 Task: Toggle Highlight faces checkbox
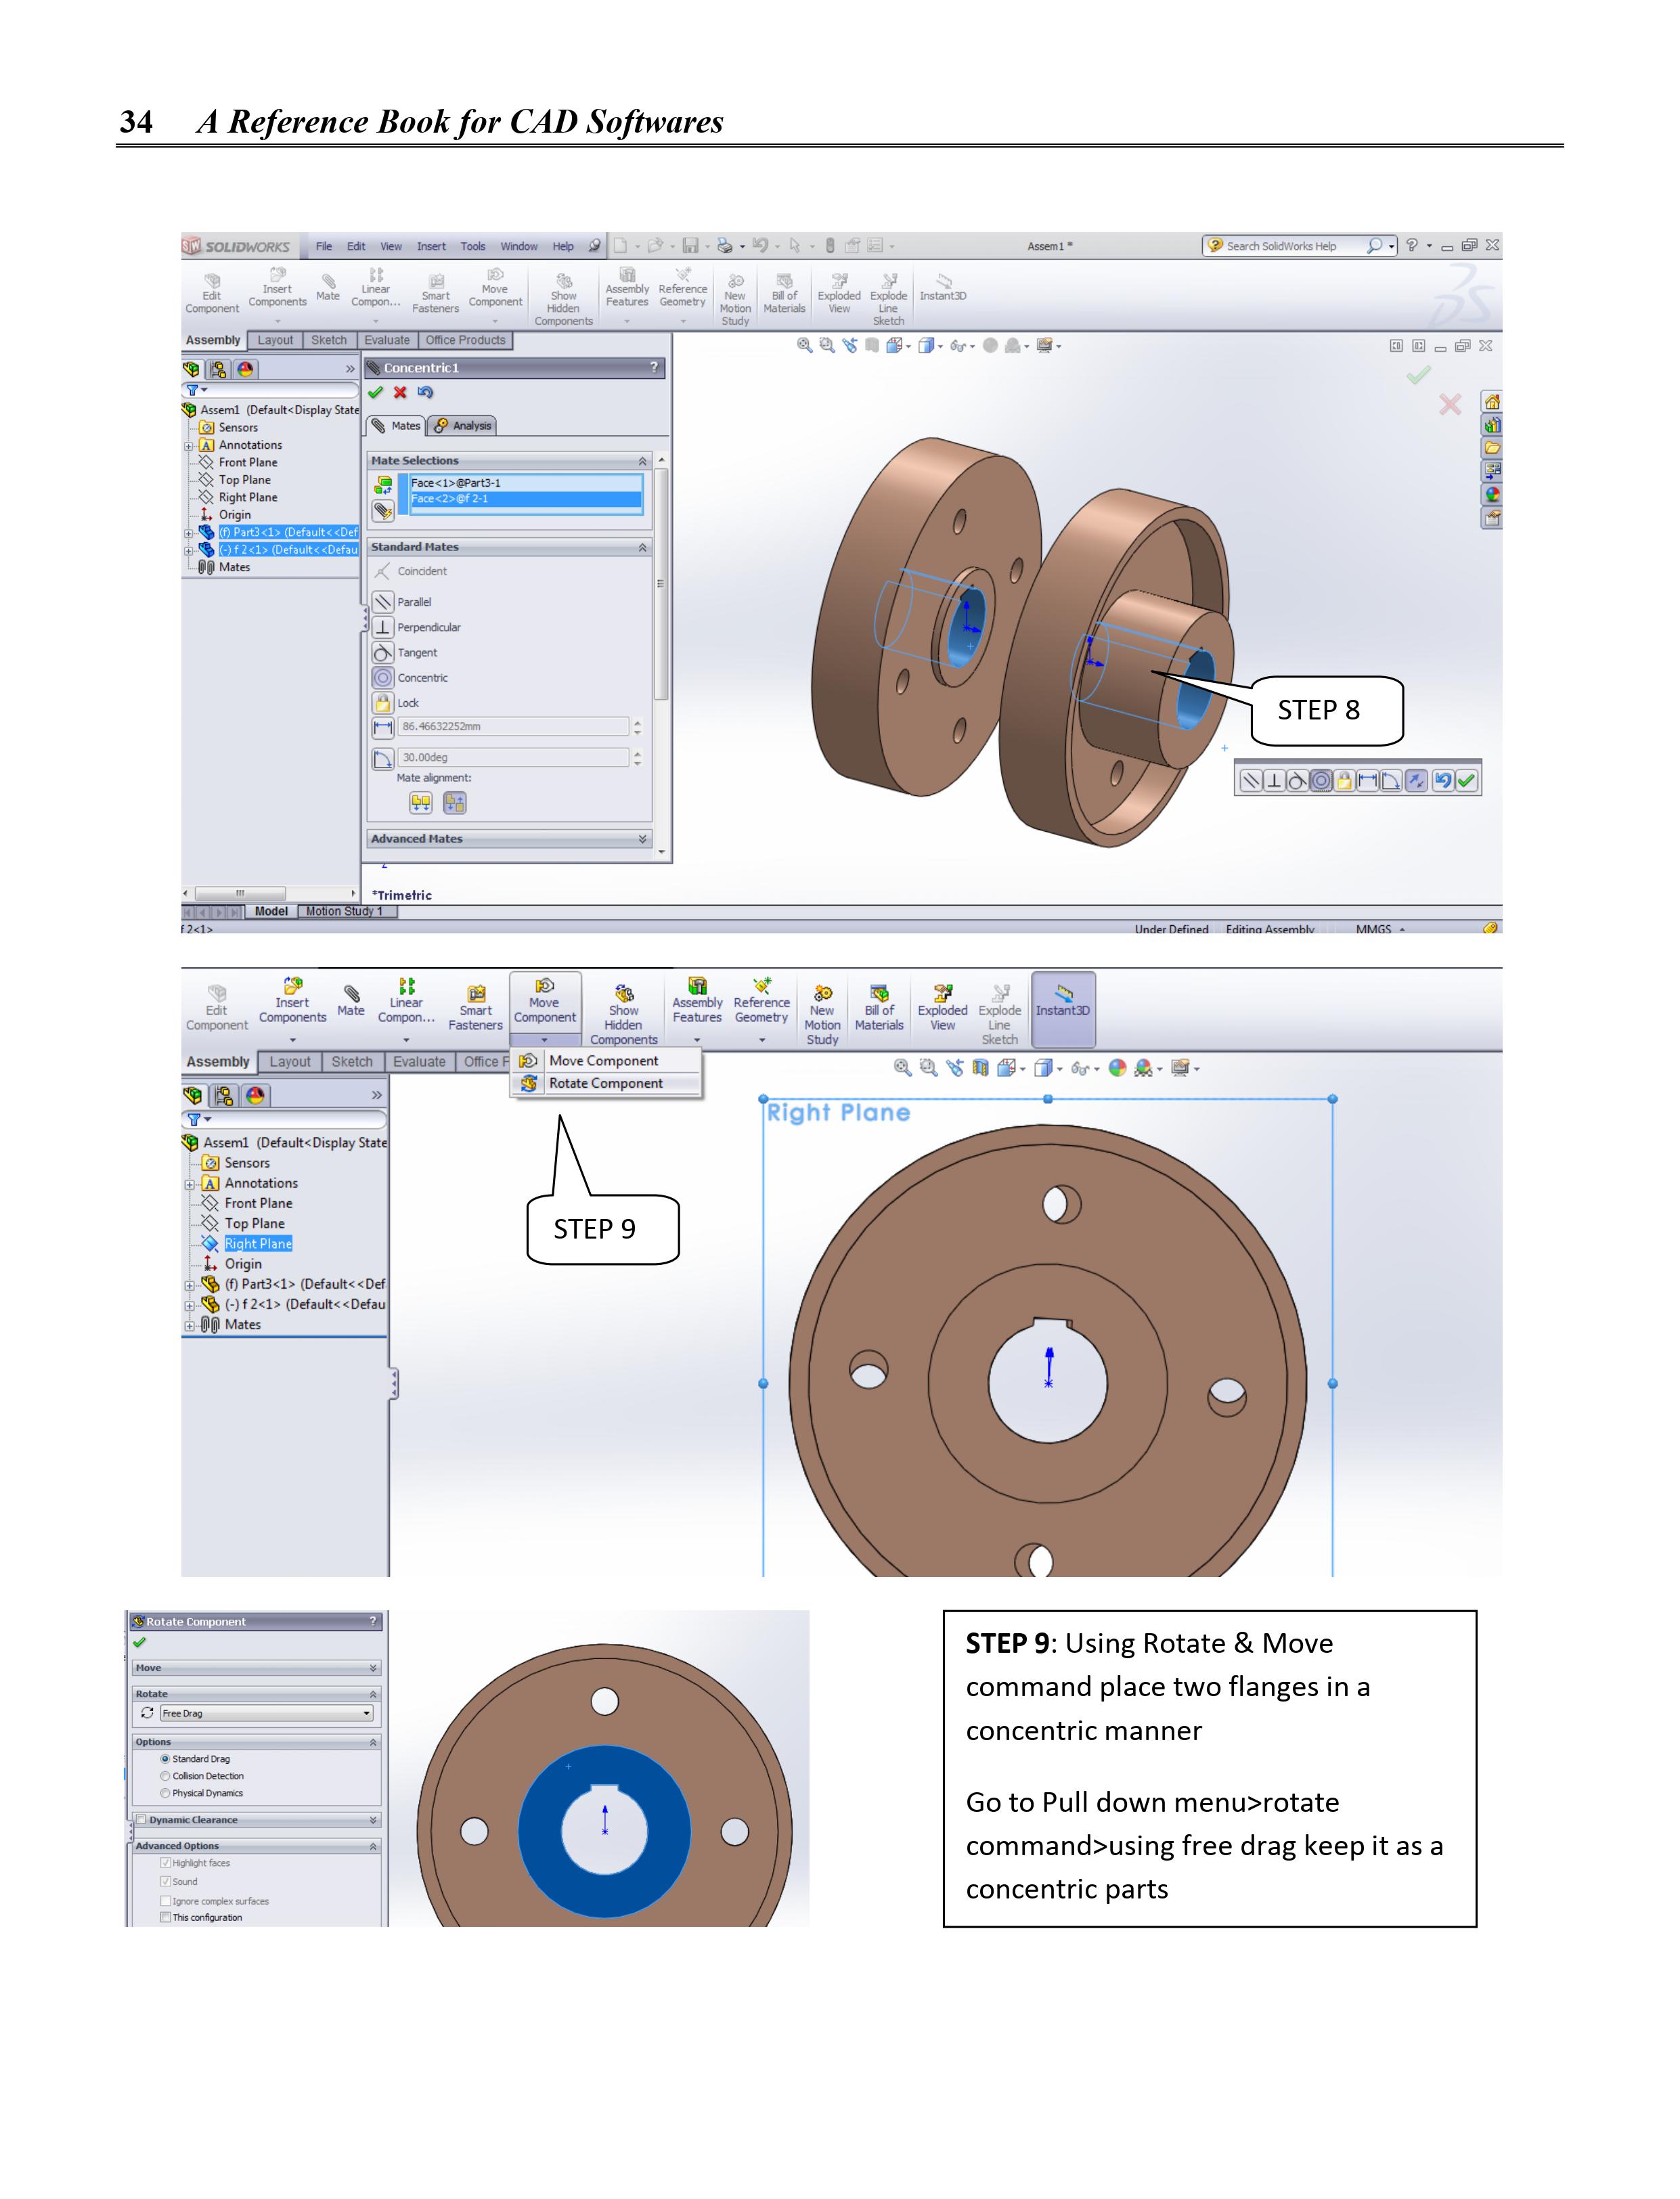(166, 1863)
